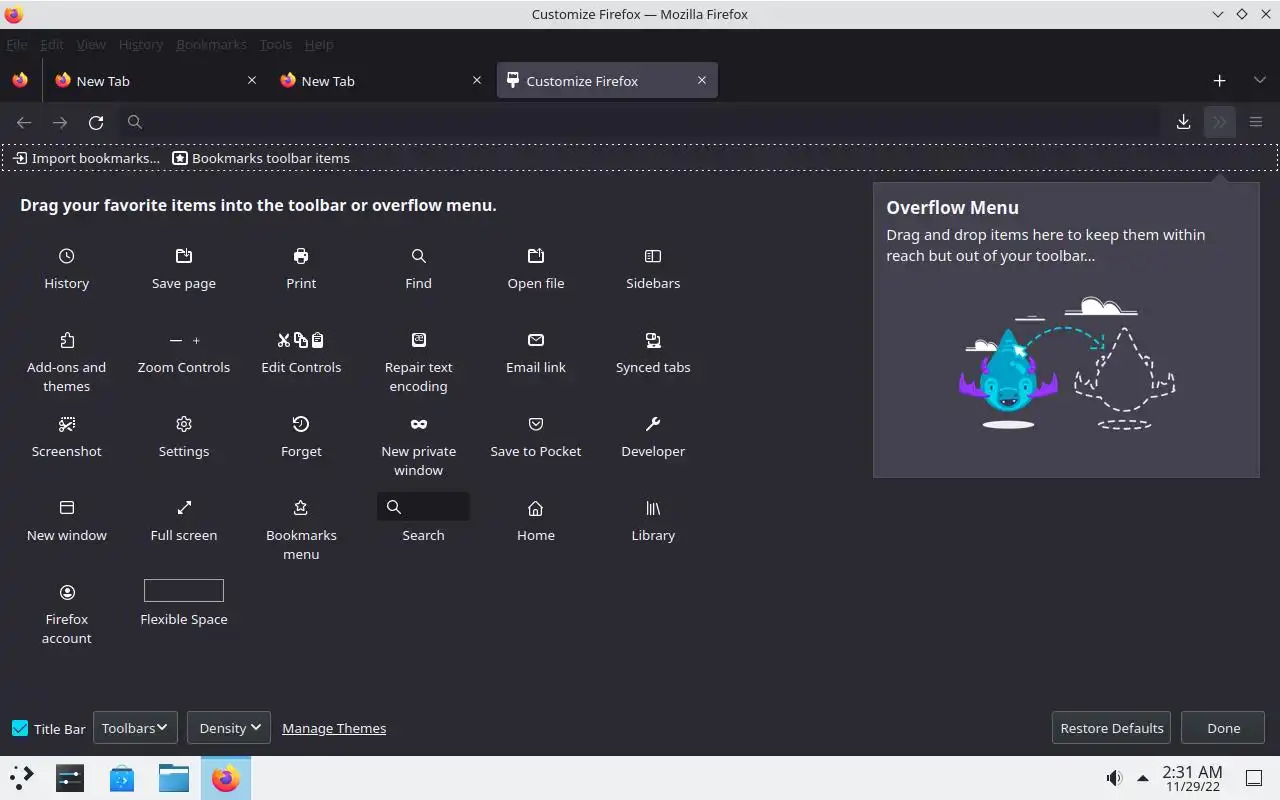
Task: Open the hamburger application menu
Action: (1256, 122)
